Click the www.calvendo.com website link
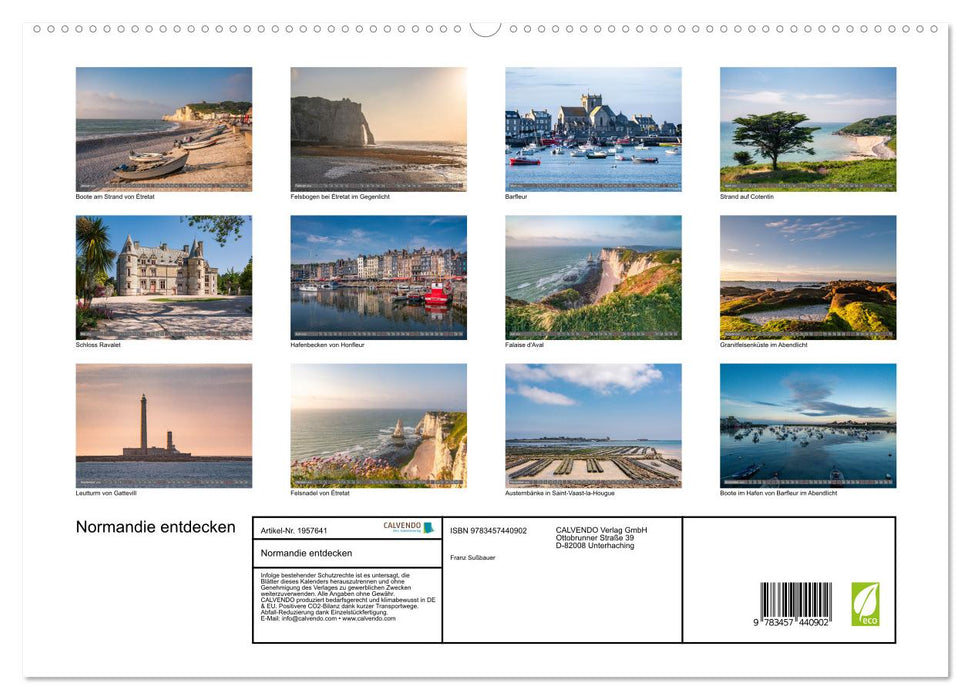Screen dimensions: 971x700 tap(370, 618)
